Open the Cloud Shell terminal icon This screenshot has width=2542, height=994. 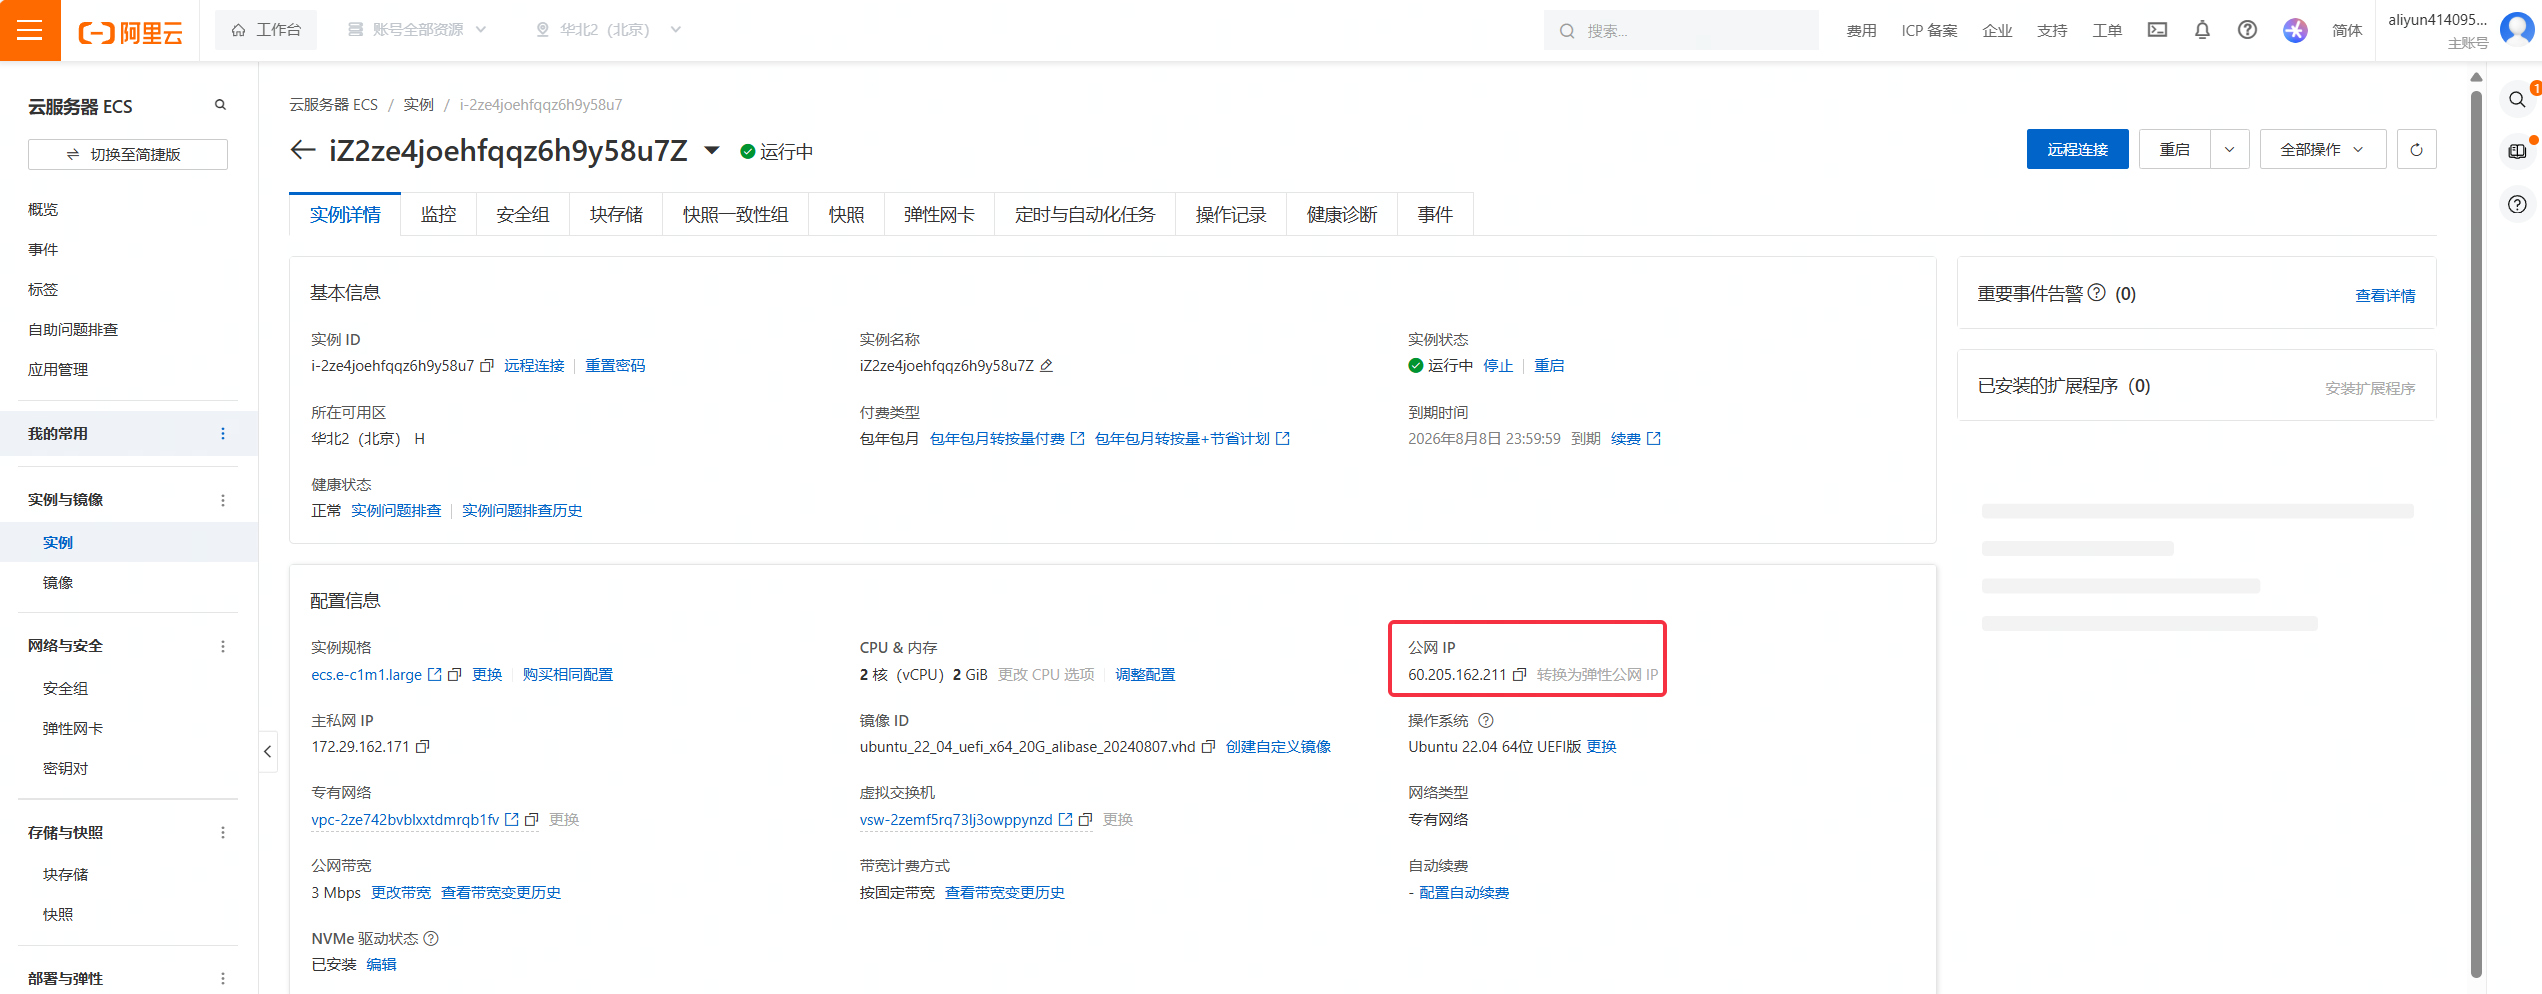(x=2157, y=30)
